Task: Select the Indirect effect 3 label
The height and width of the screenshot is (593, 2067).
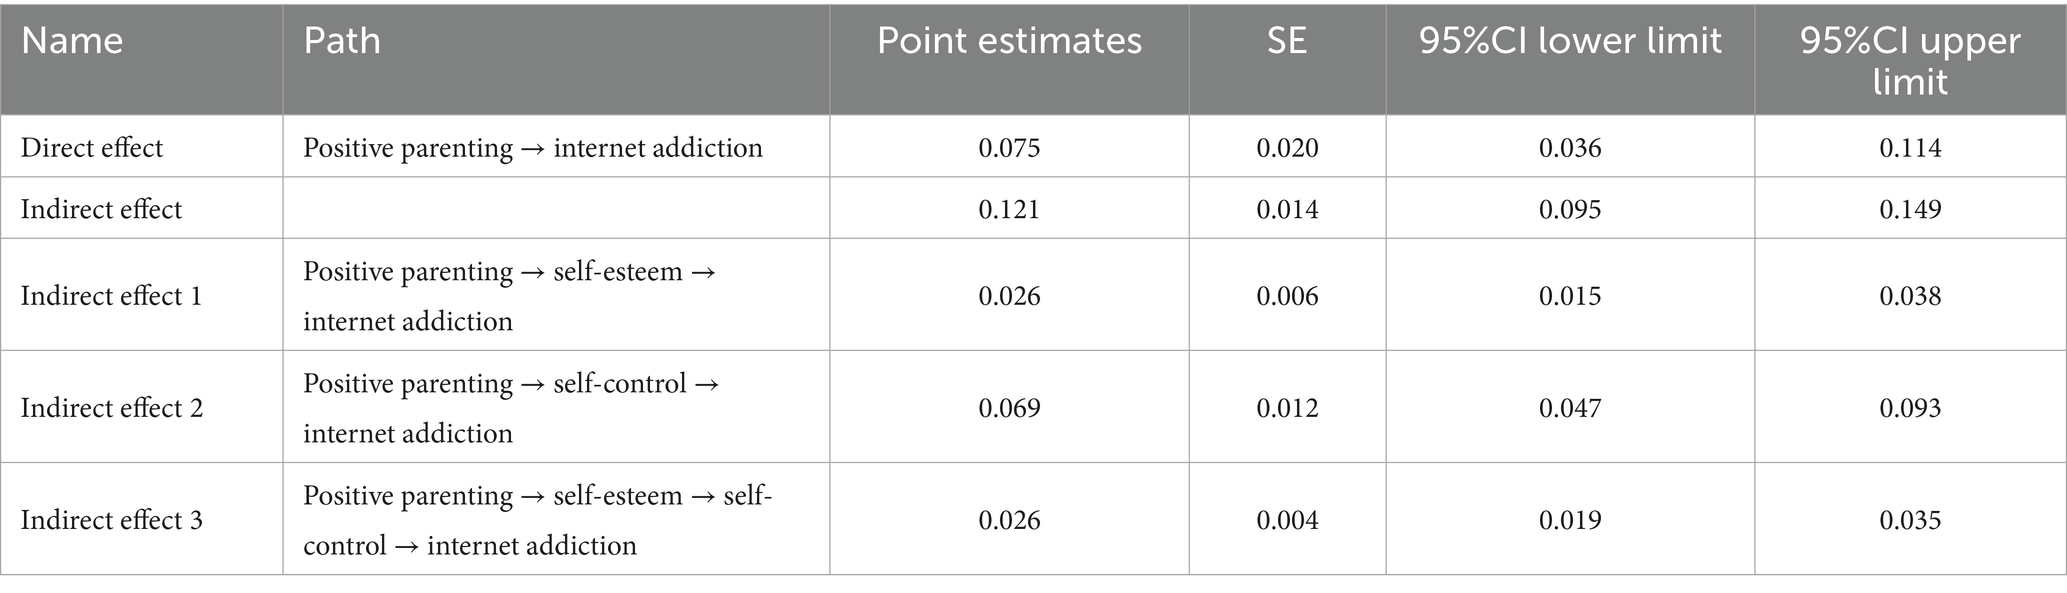Action: coord(111,520)
